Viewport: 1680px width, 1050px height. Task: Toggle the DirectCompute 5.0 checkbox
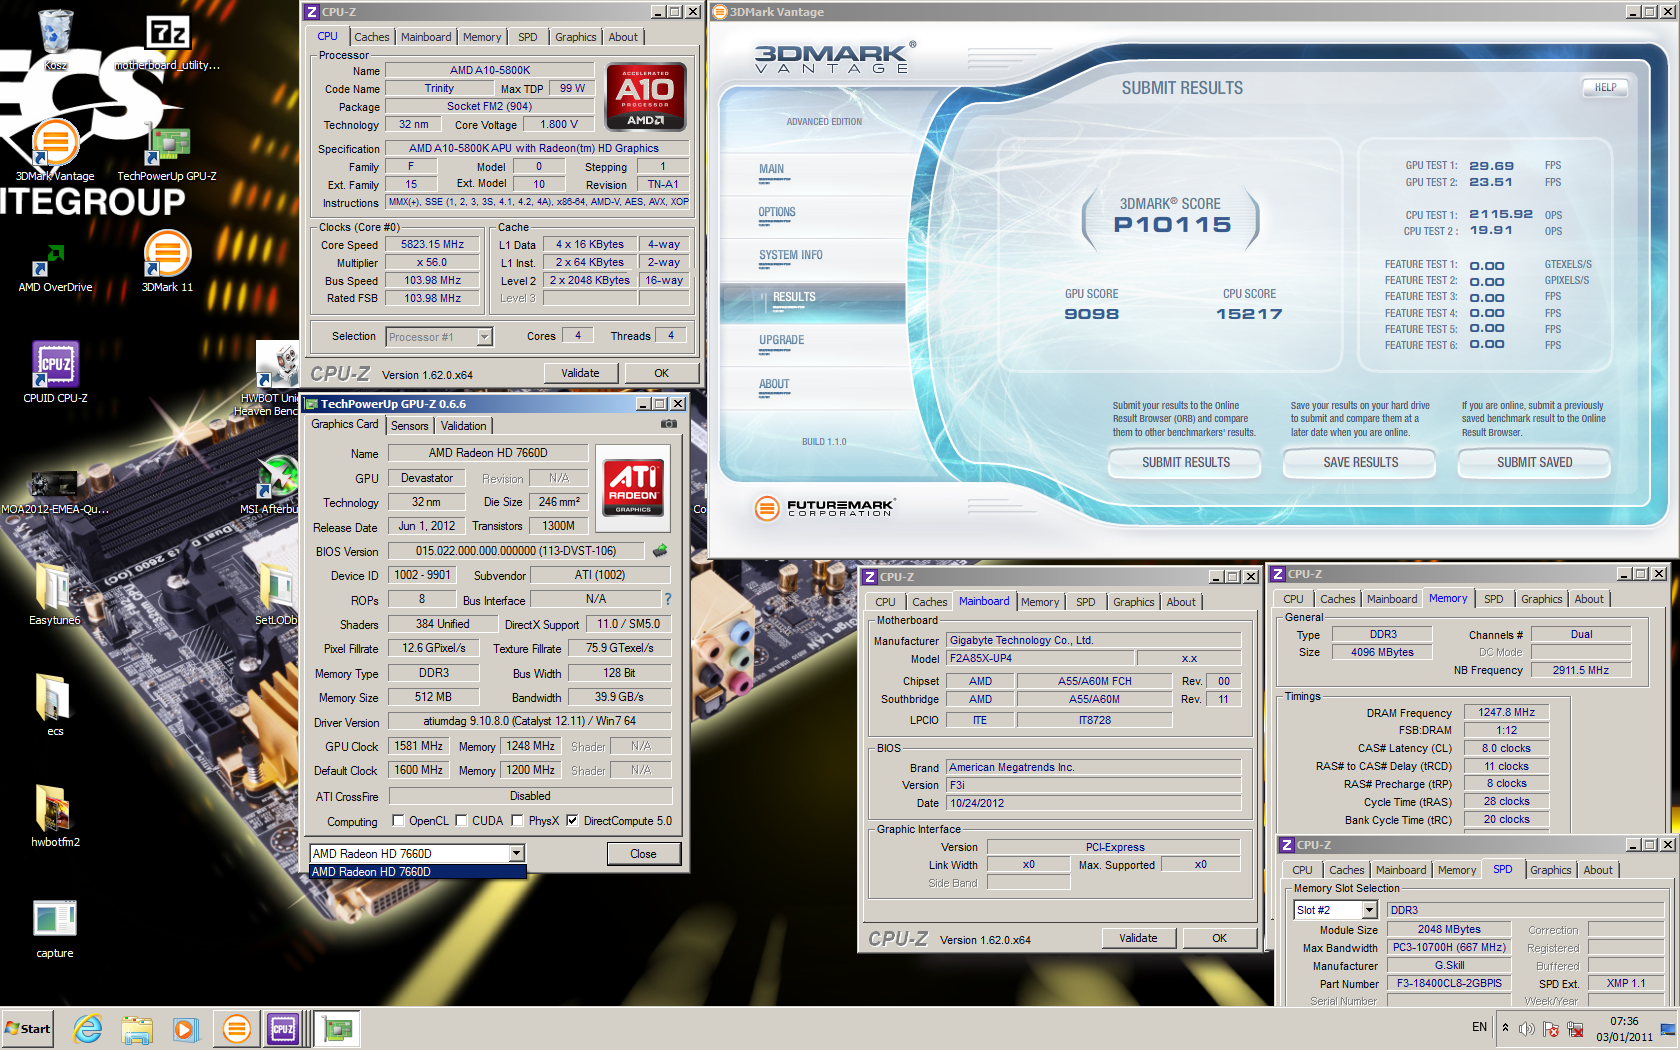[x=572, y=821]
